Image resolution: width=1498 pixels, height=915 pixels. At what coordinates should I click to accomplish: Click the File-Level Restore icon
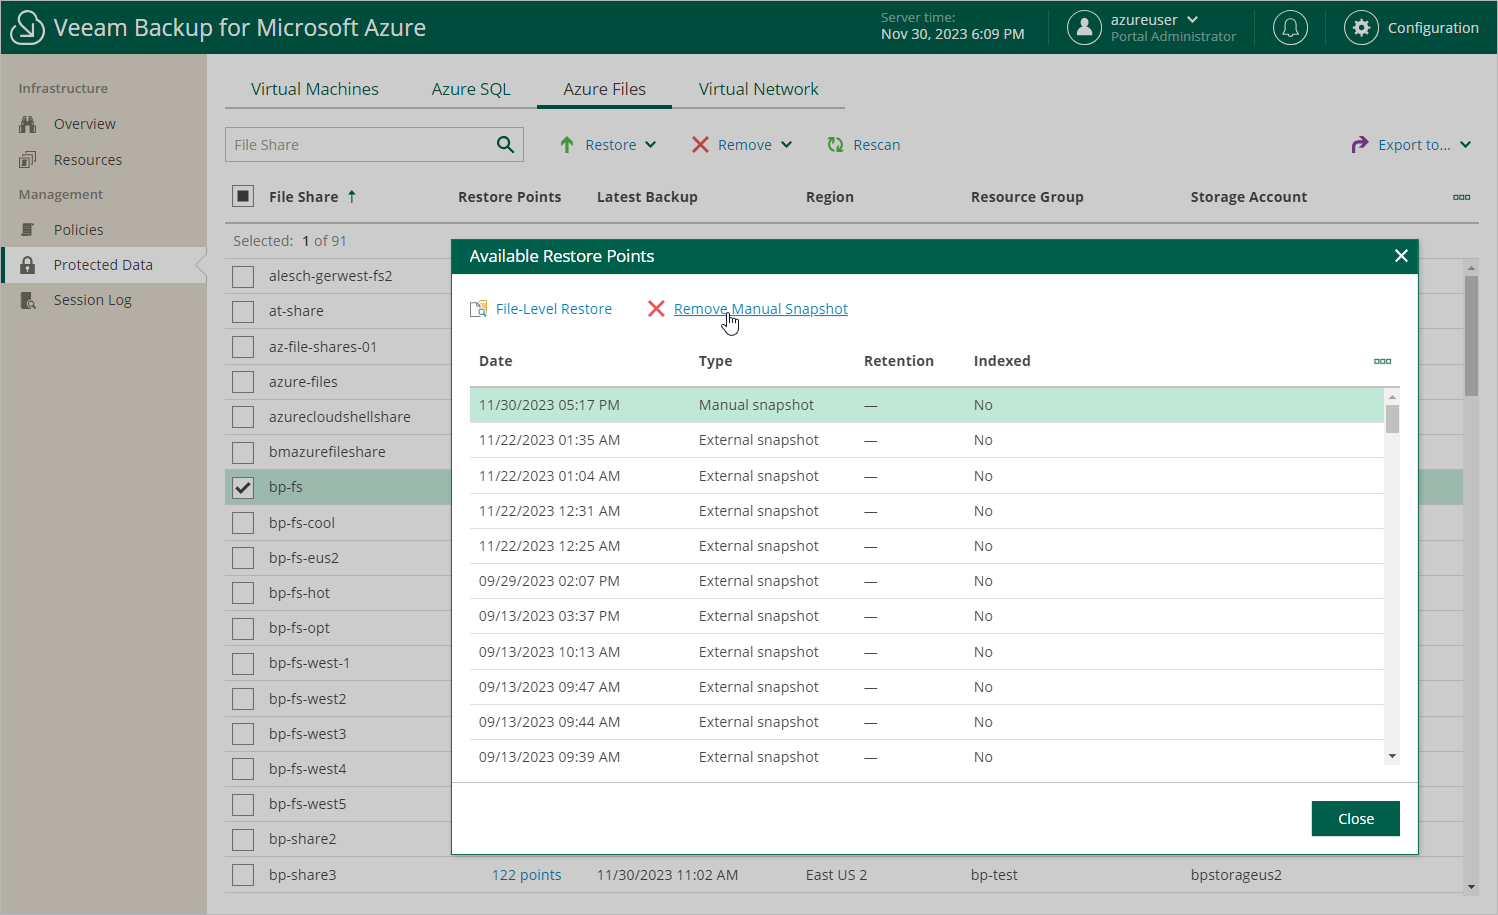tap(479, 309)
